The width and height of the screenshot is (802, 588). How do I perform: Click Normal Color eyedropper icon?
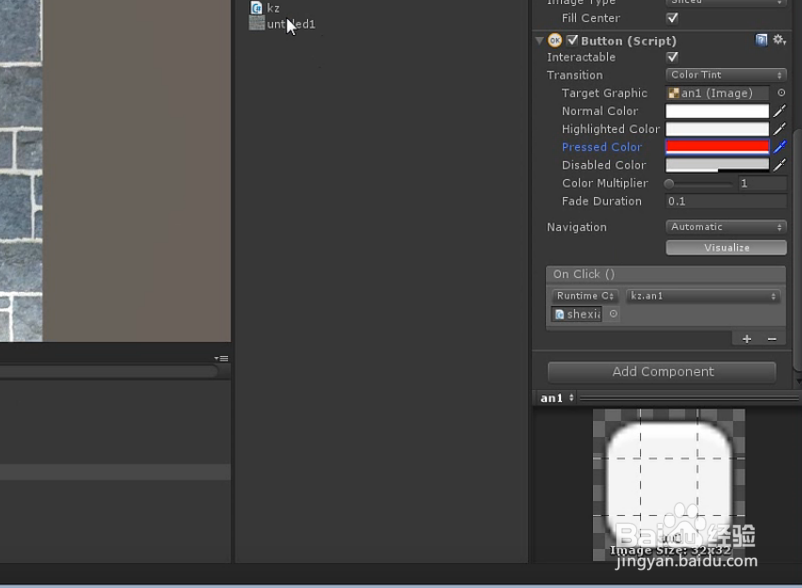[x=779, y=110]
